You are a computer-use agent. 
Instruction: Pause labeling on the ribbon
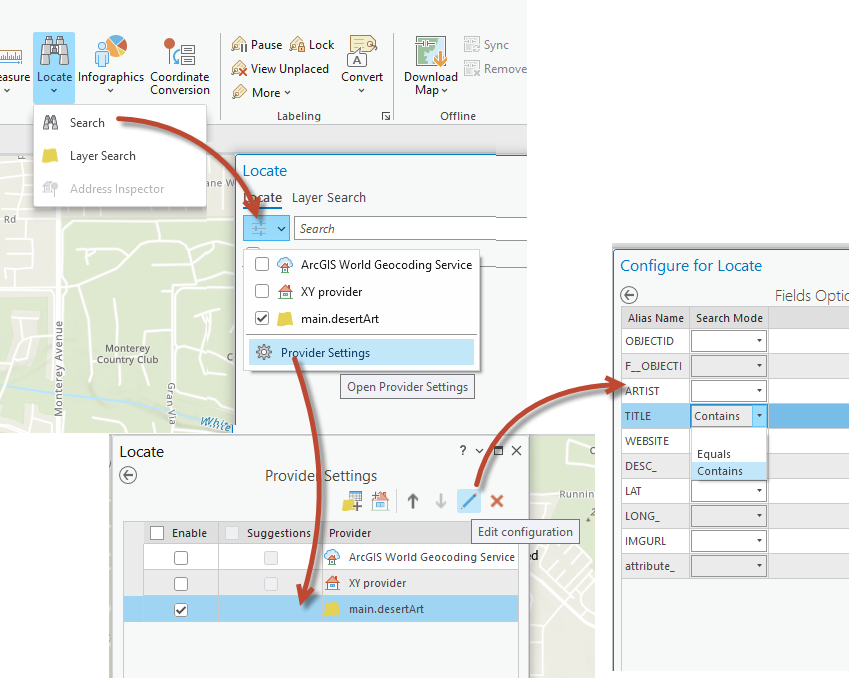click(x=257, y=45)
